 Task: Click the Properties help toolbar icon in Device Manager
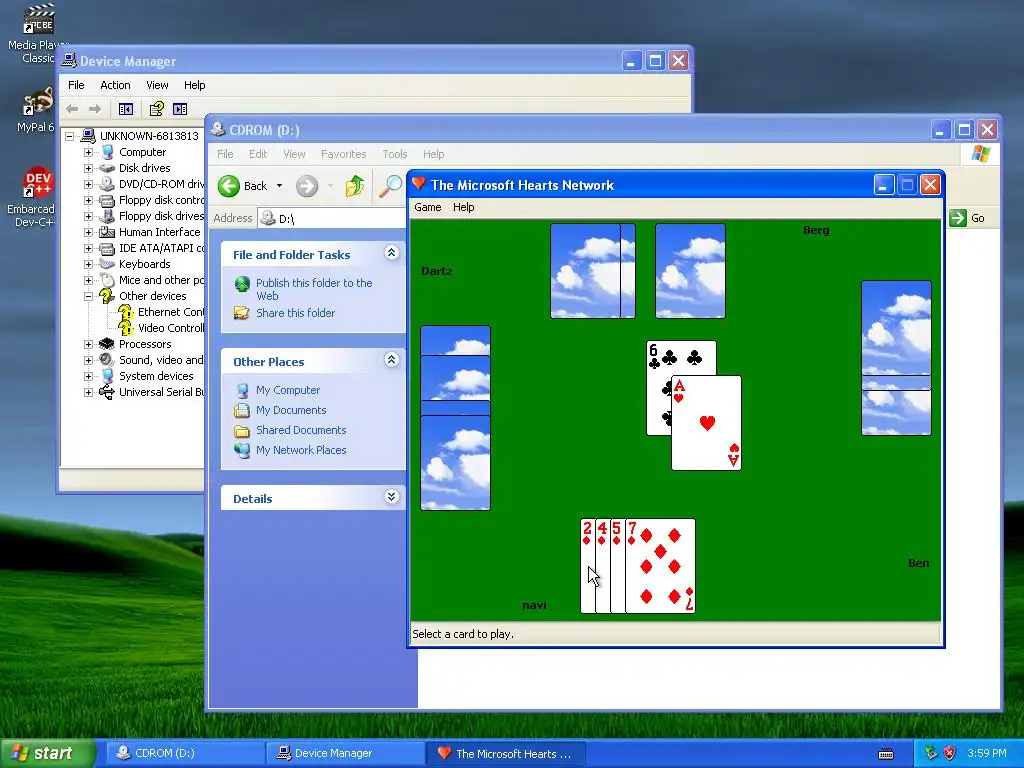[x=156, y=109]
